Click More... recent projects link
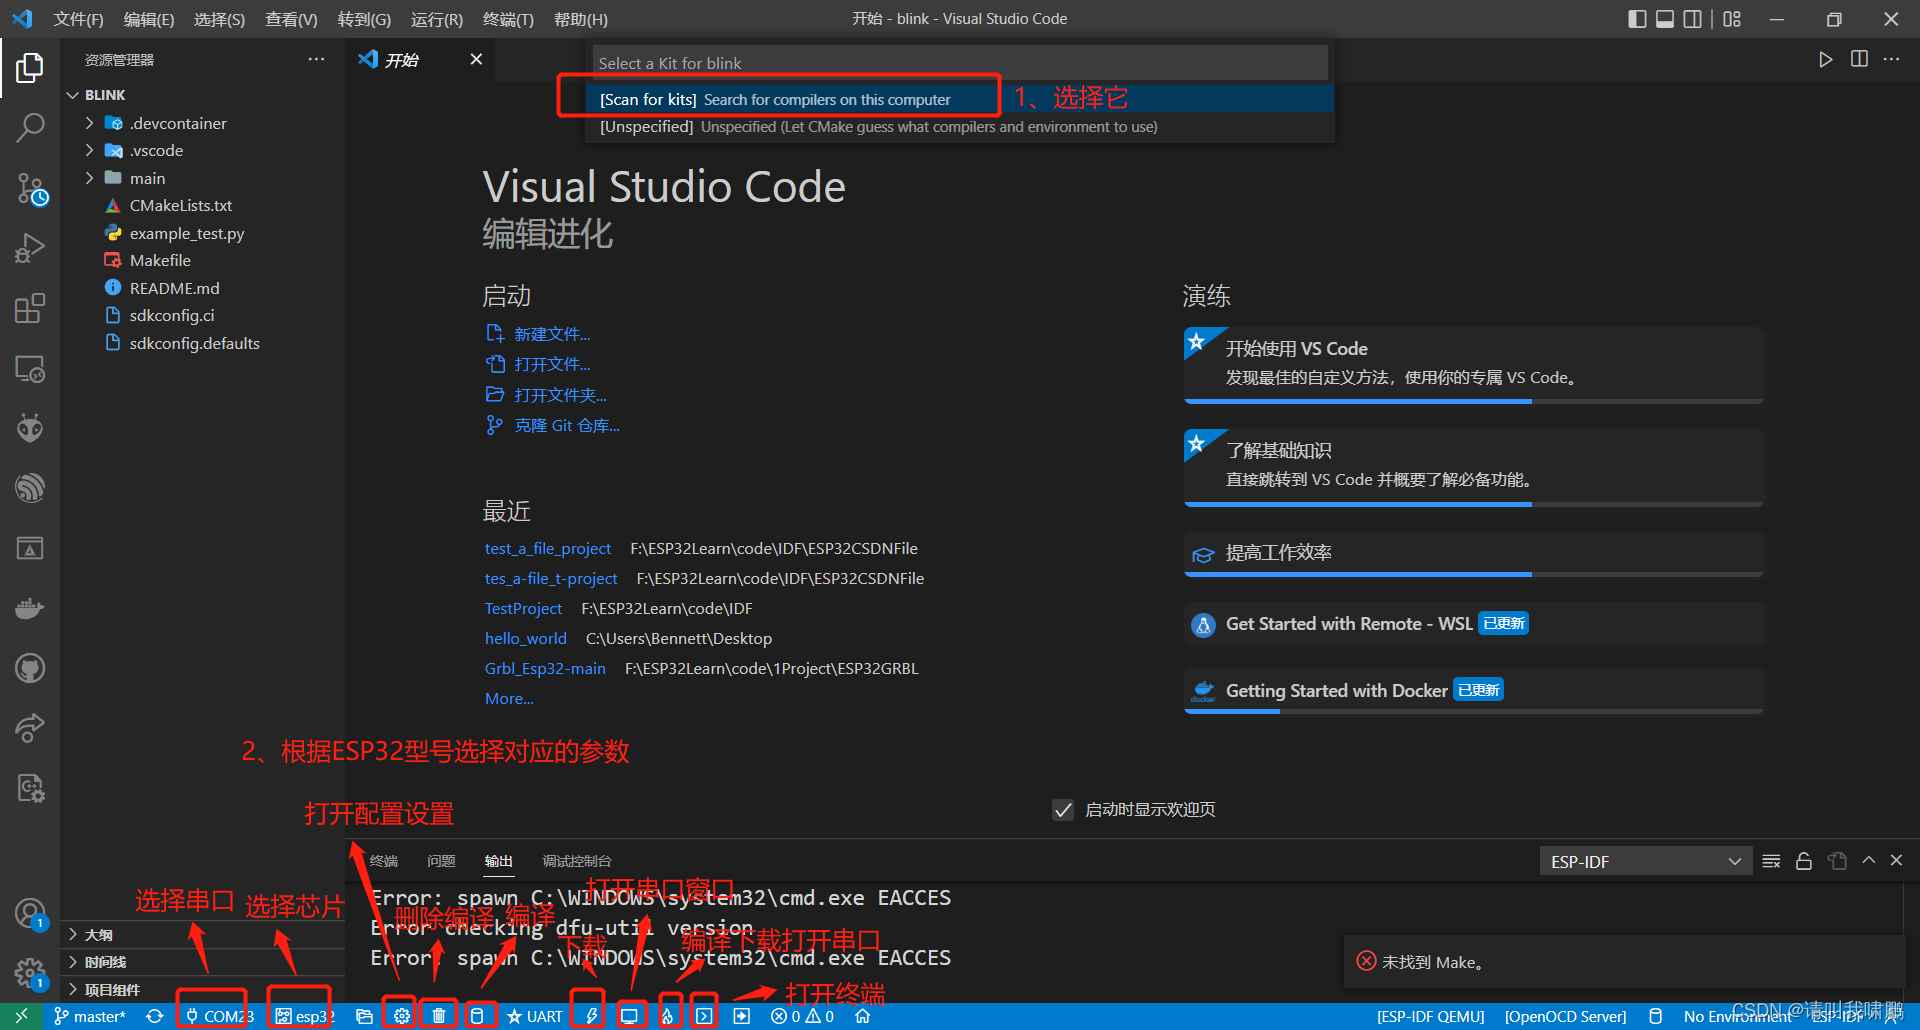The image size is (1920, 1030). (509, 698)
